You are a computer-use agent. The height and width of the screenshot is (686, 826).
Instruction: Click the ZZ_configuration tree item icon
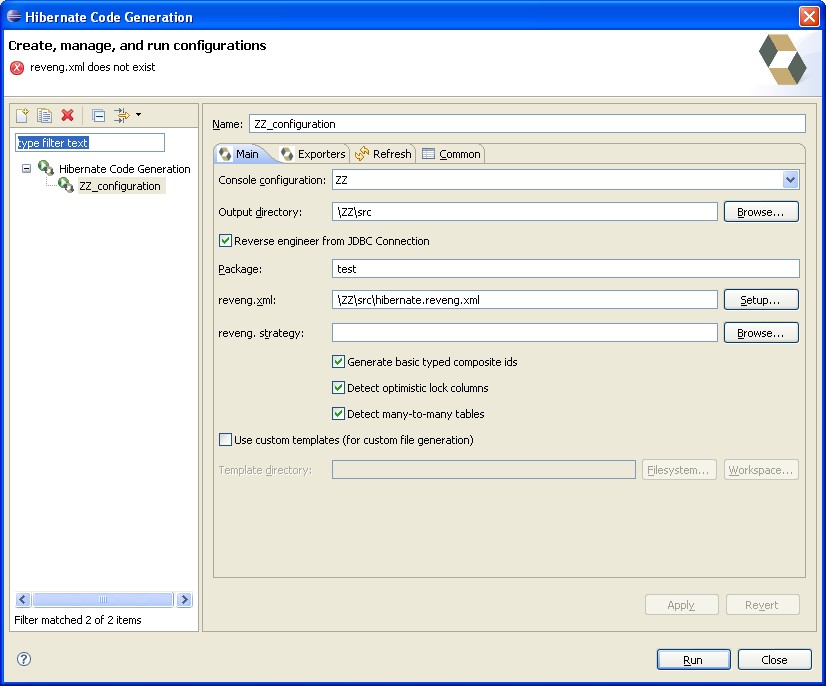pyautogui.click(x=66, y=185)
